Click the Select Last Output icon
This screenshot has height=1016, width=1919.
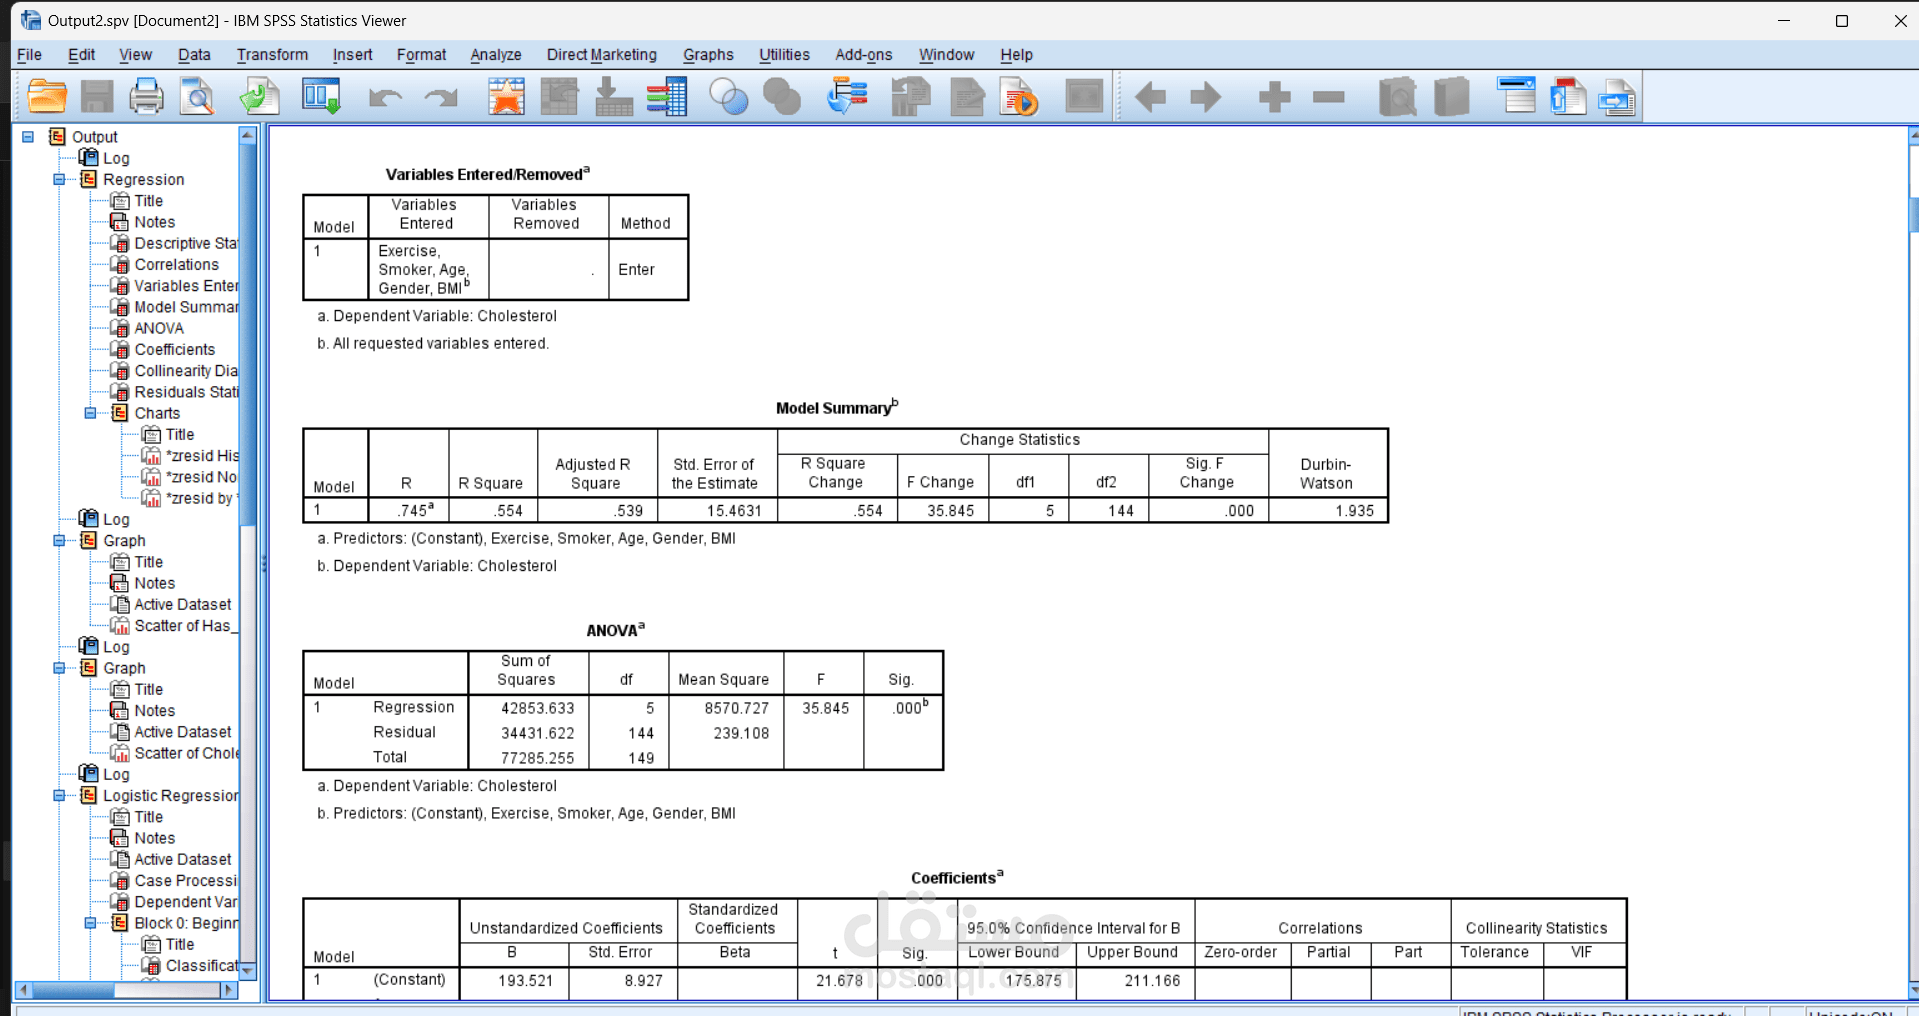[847, 97]
